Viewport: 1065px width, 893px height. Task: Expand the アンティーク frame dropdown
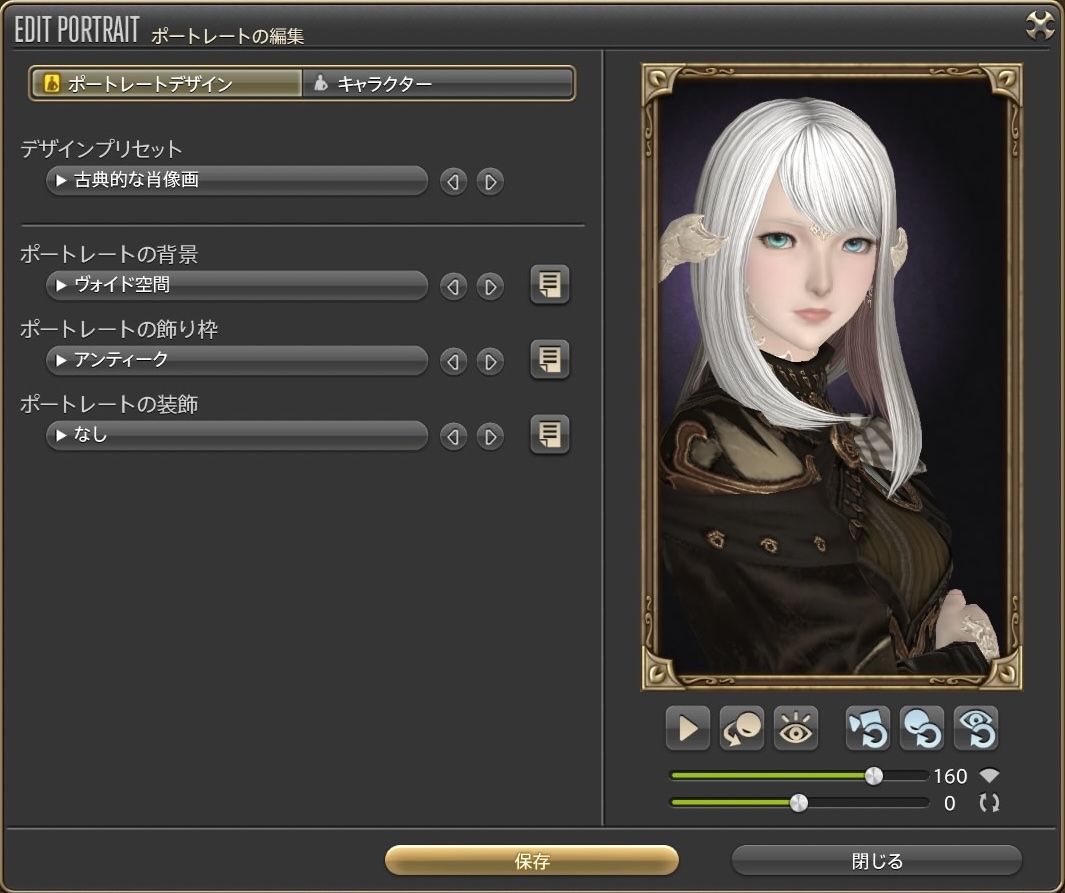(x=237, y=360)
